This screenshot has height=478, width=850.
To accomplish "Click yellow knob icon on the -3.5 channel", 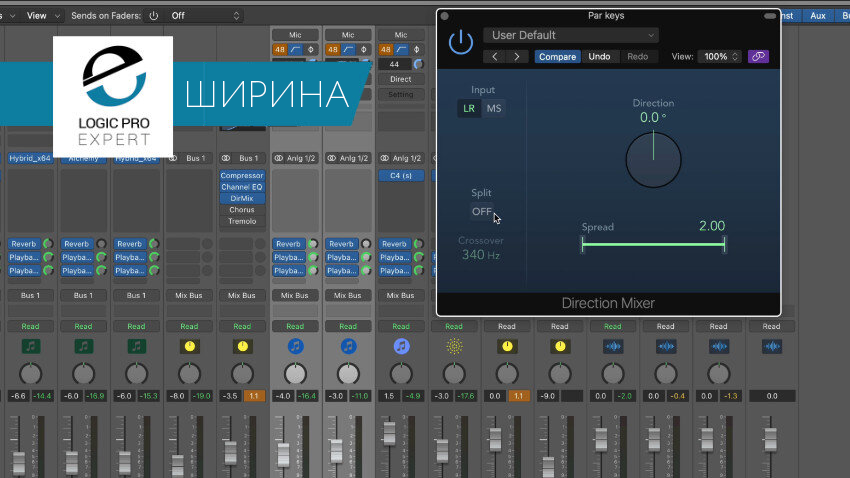I will [242, 346].
